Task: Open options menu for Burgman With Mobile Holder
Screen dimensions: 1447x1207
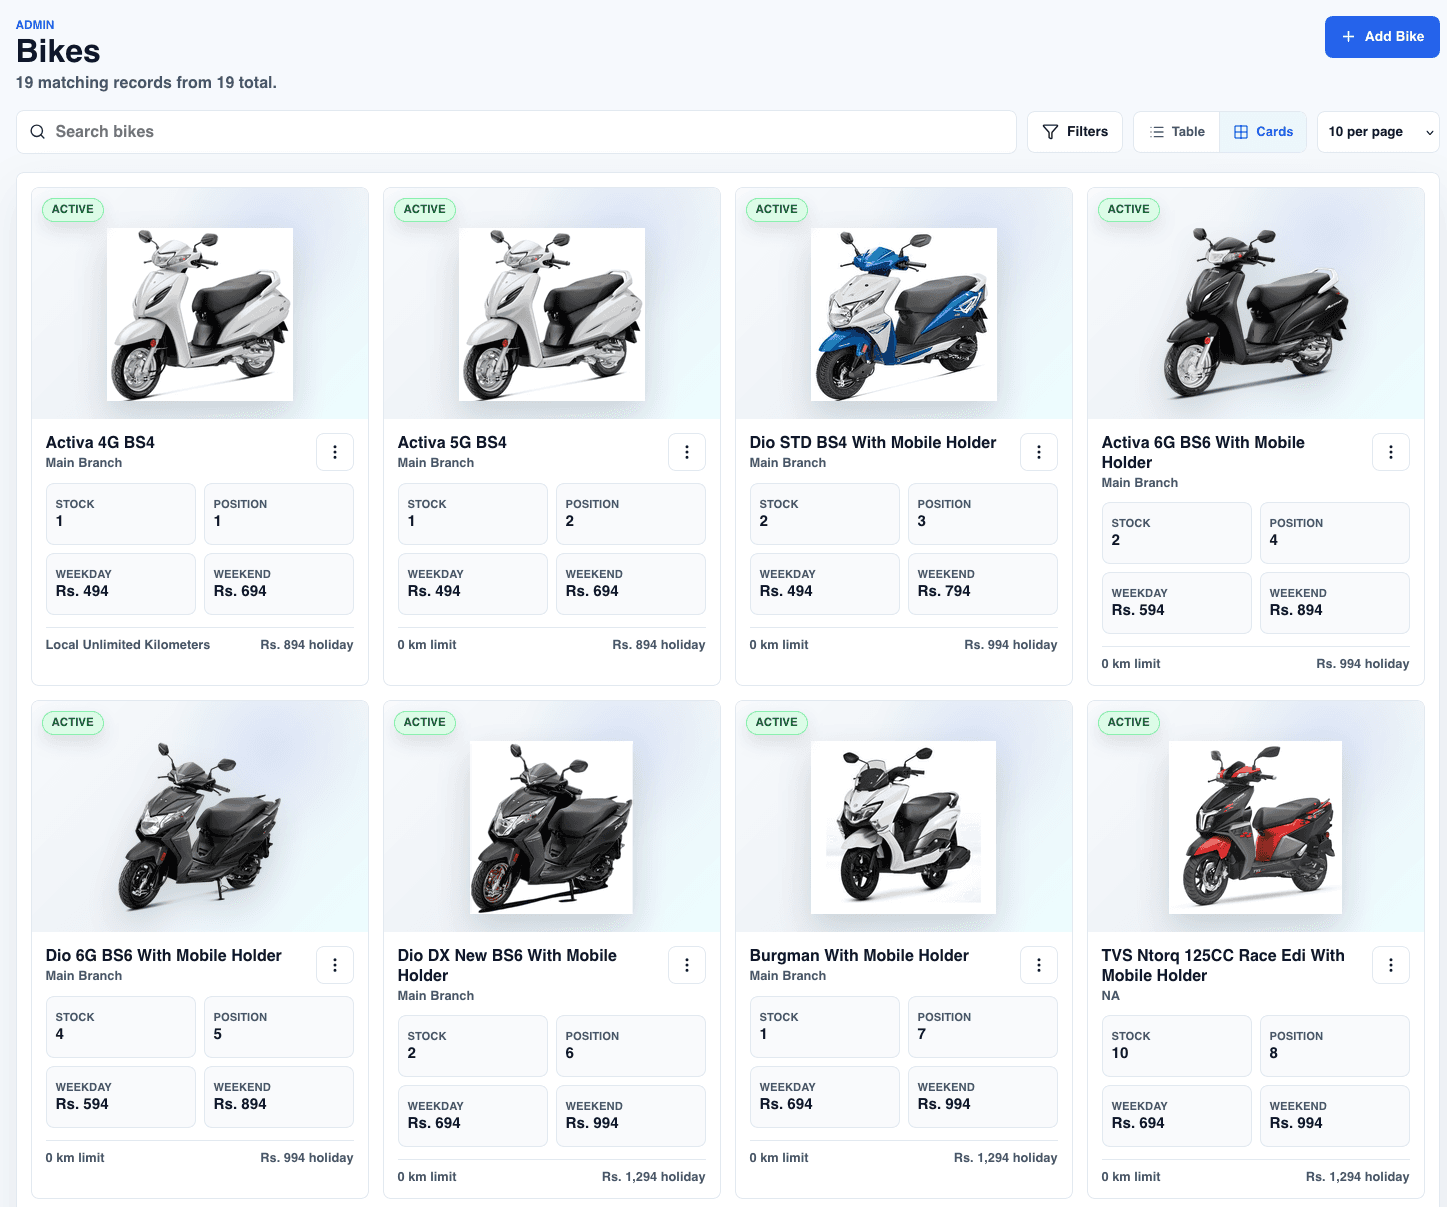Action: (x=1039, y=965)
